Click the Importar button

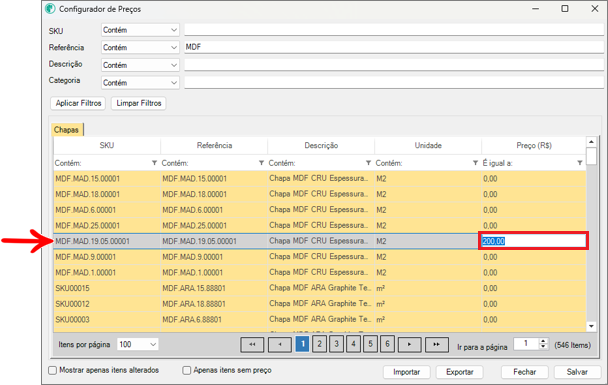(407, 372)
